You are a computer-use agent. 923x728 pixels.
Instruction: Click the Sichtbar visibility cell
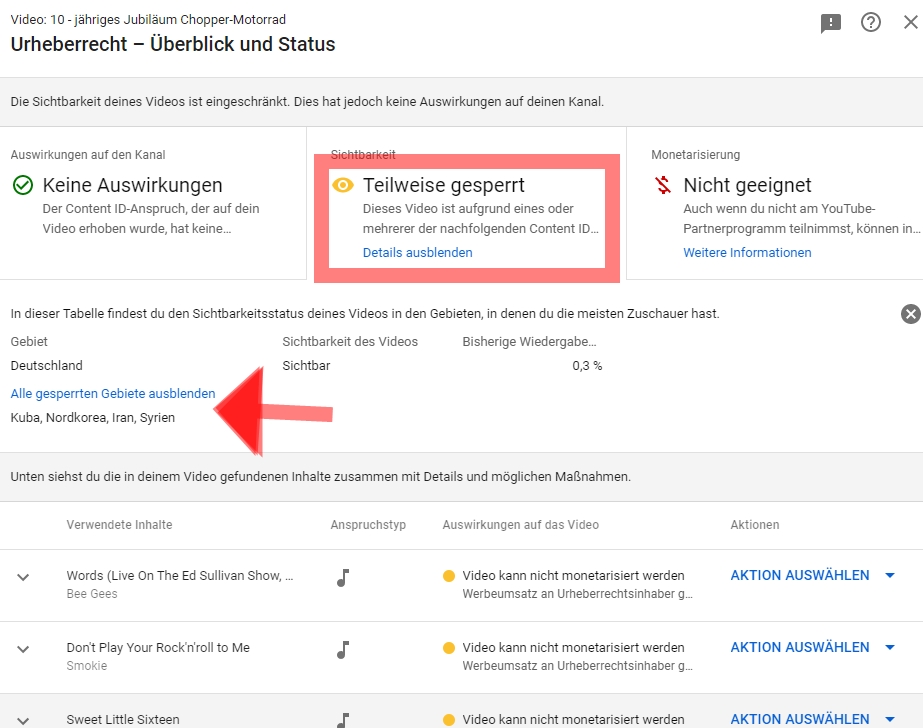(306, 365)
